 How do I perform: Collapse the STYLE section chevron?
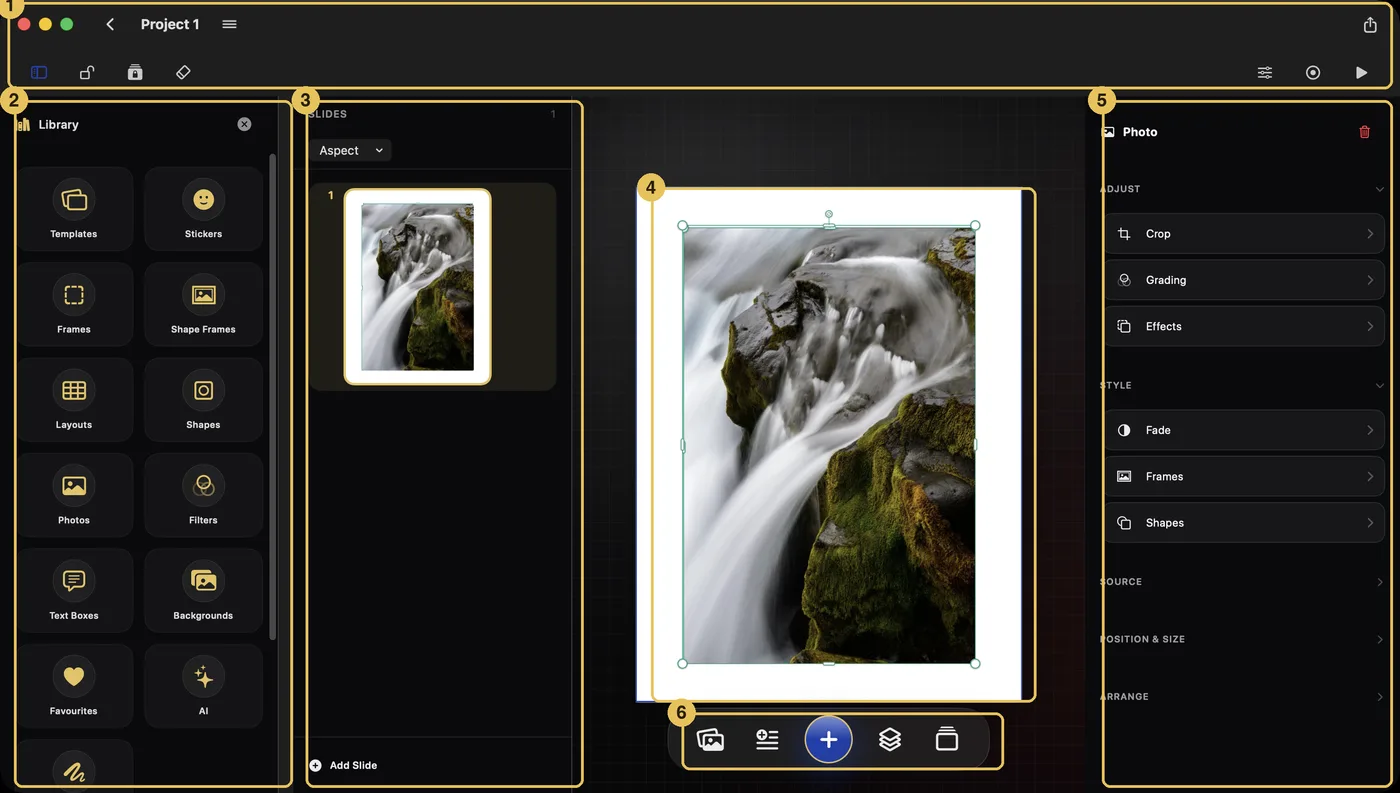click(1380, 385)
